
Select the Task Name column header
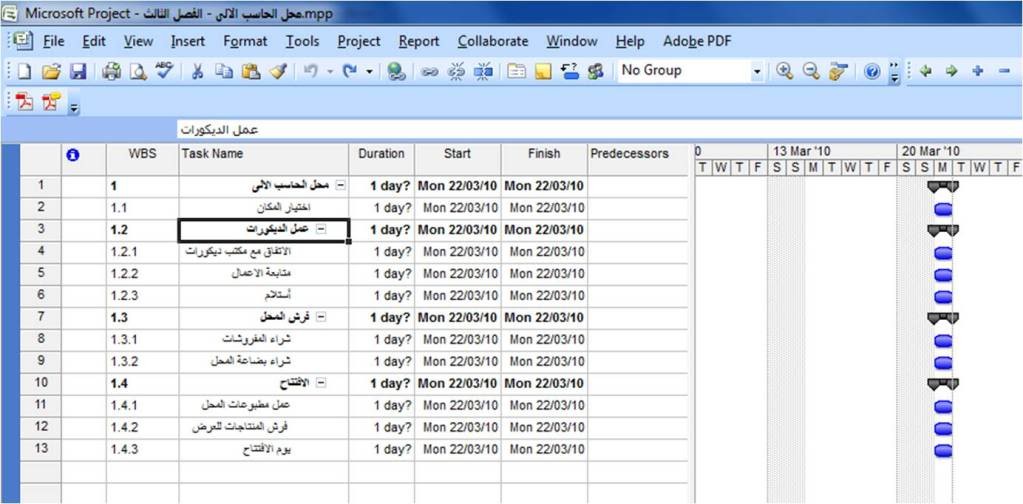264,159
